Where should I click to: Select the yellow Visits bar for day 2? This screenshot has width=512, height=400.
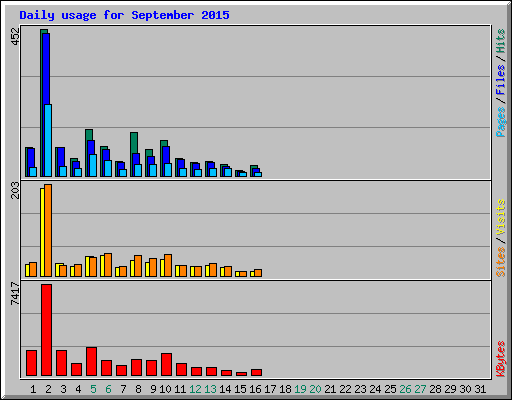(42, 232)
